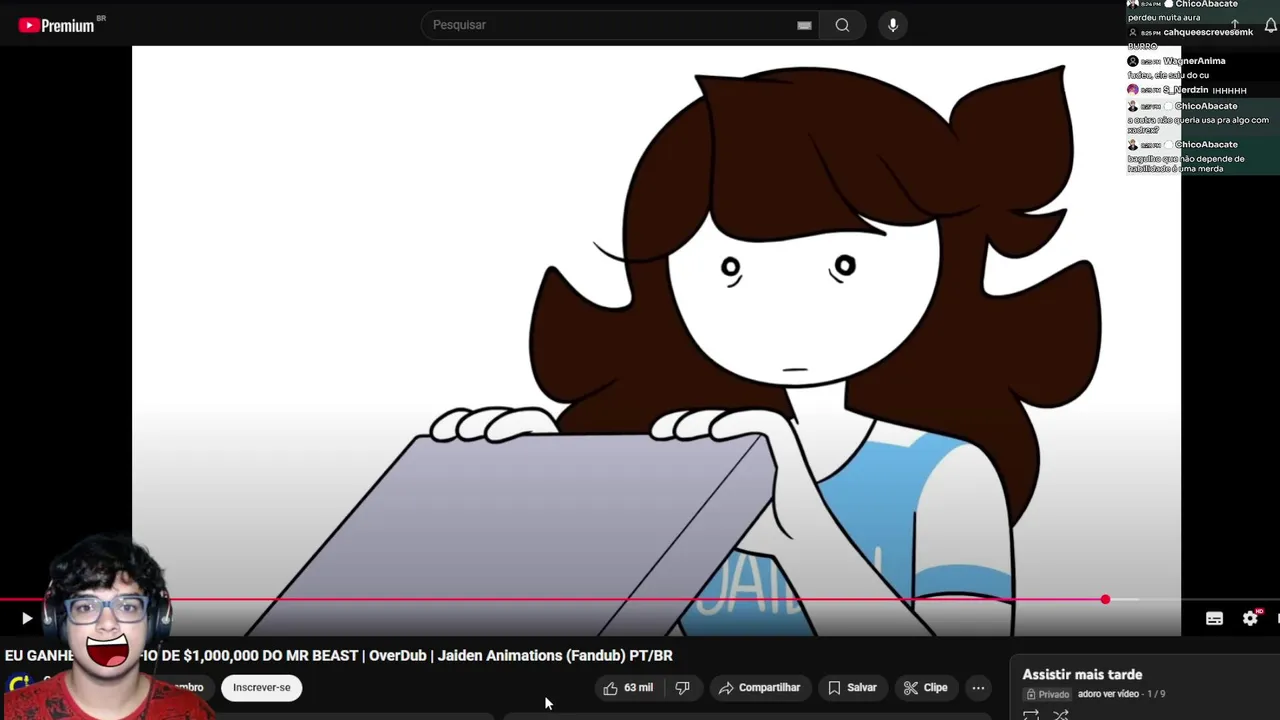Viewport: 1280px width, 720px height.
Task: Dislike the video with thumbs-down
Action: pyautogui.click(x=682, y=687)
